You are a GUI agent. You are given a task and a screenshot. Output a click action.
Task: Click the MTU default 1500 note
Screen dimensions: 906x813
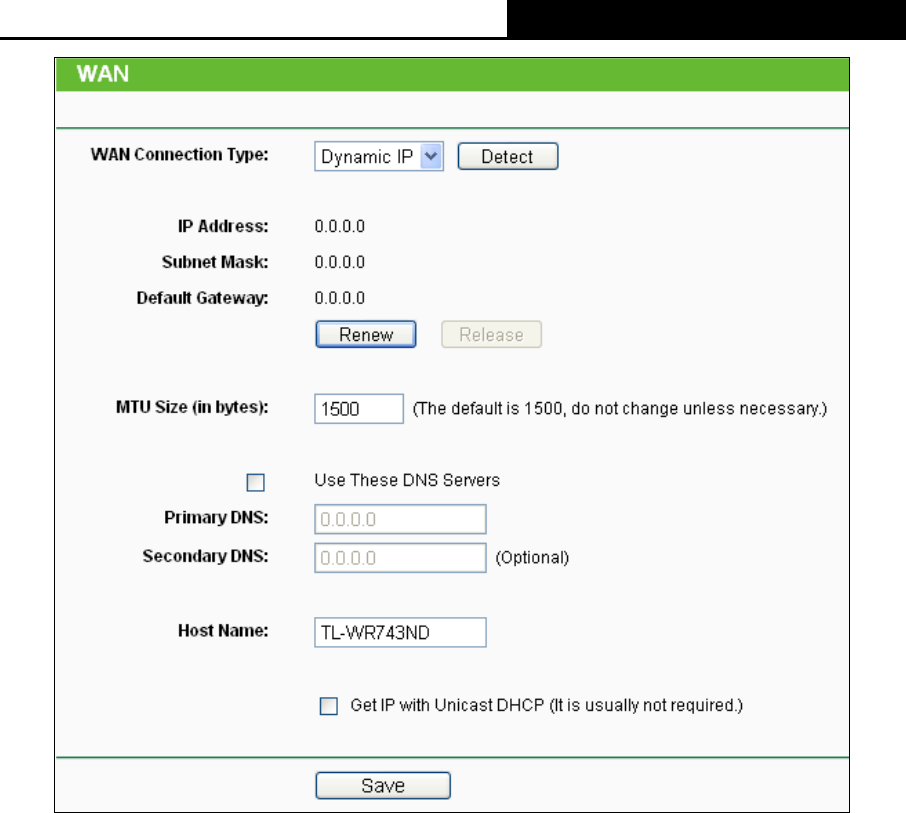pos(620,409)
